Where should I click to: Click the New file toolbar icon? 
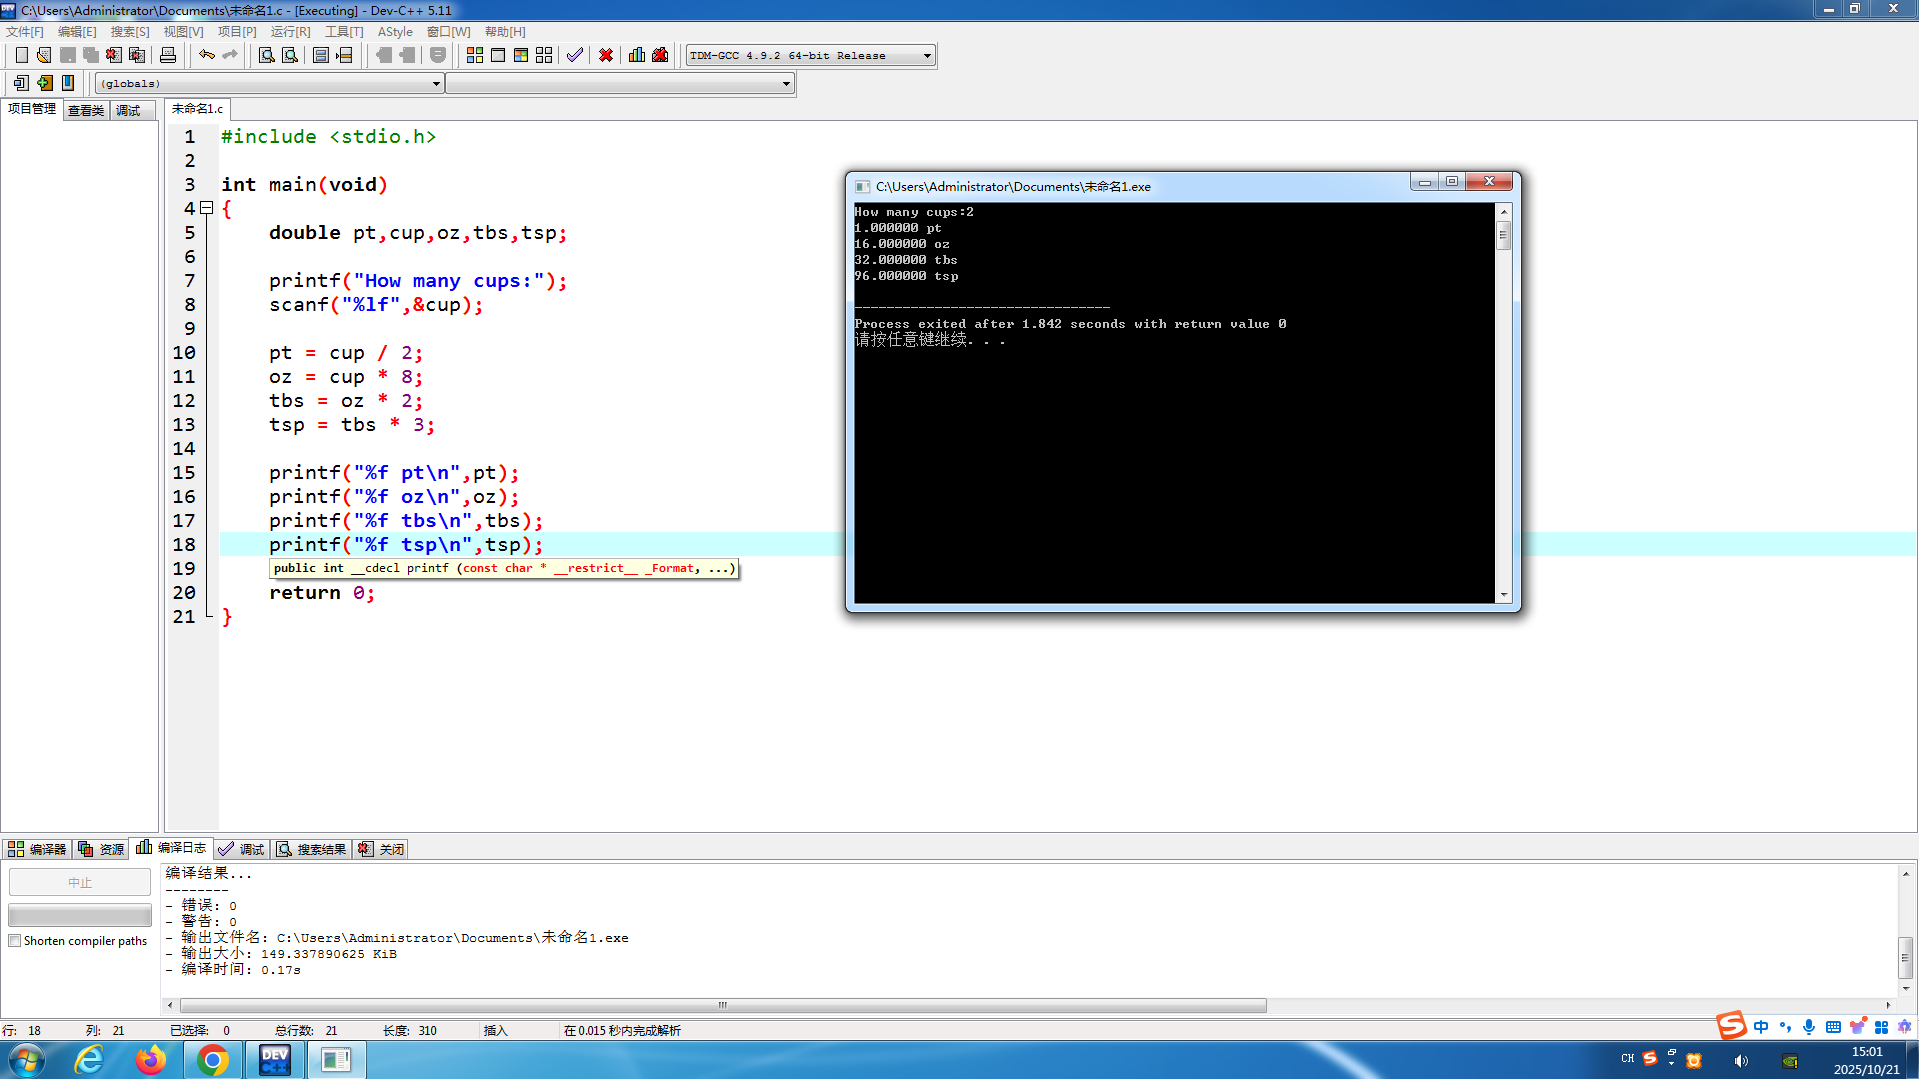(x=21, y=55)
